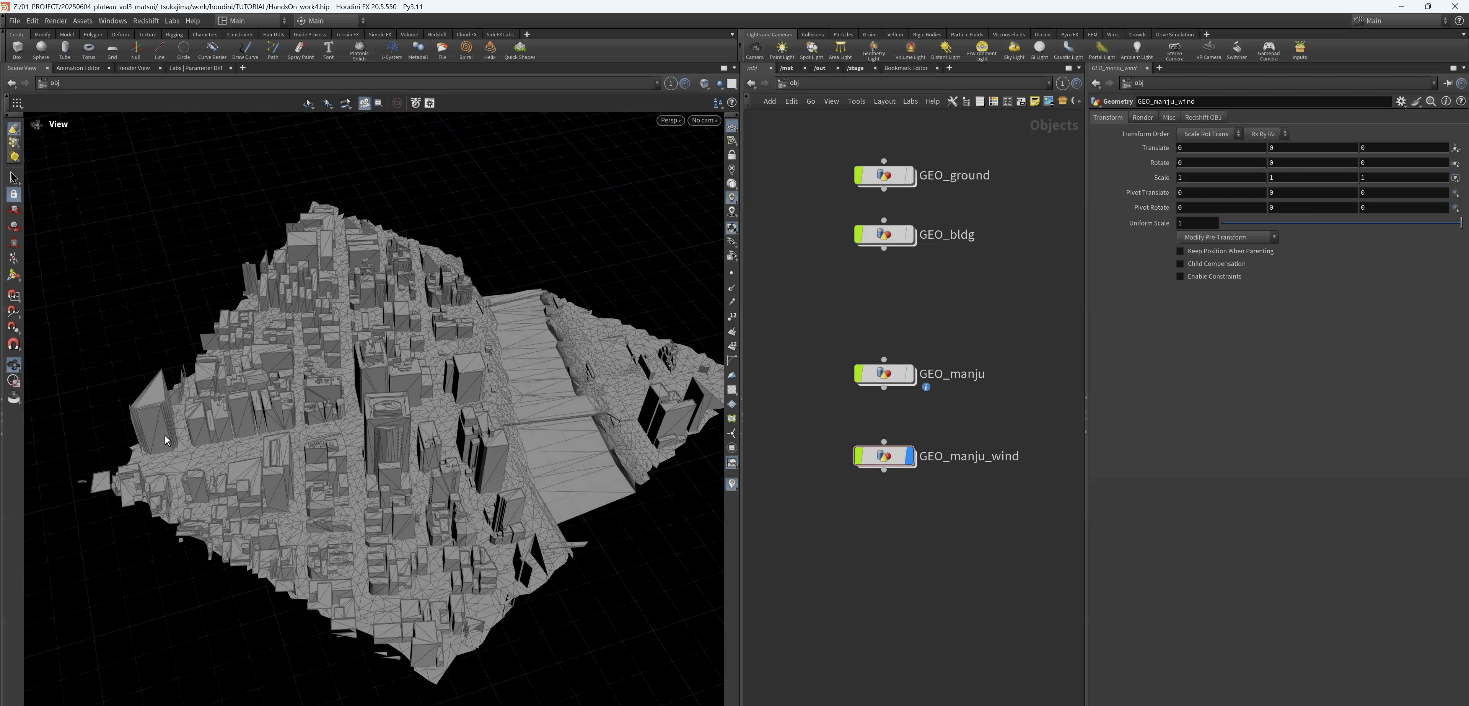Check the Enable Constraints option

tap(1180, 276)
